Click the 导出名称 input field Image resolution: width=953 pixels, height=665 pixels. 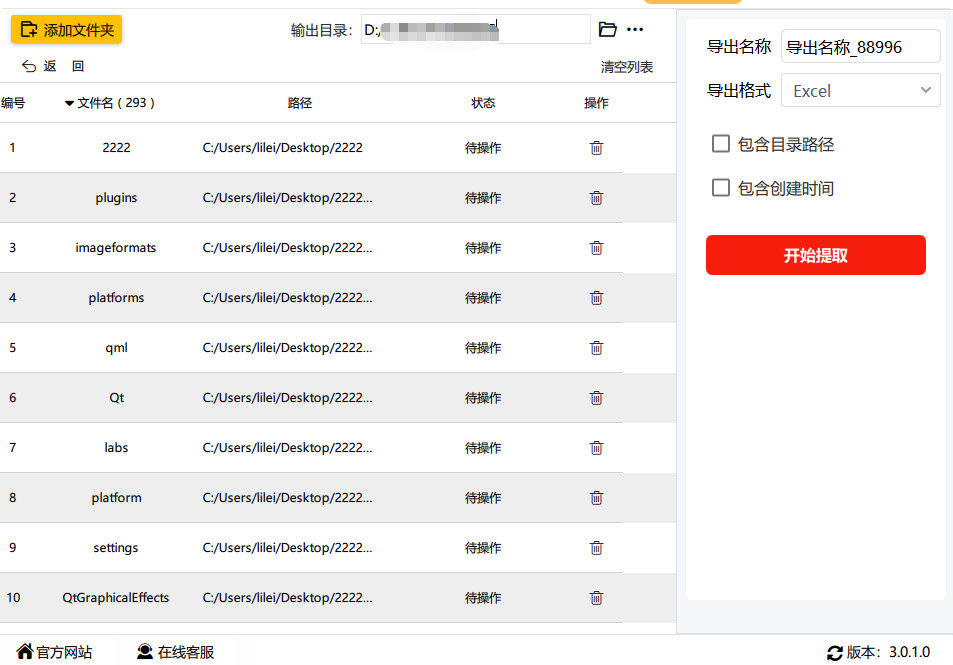pyautogui.click(x=860, y=46)
